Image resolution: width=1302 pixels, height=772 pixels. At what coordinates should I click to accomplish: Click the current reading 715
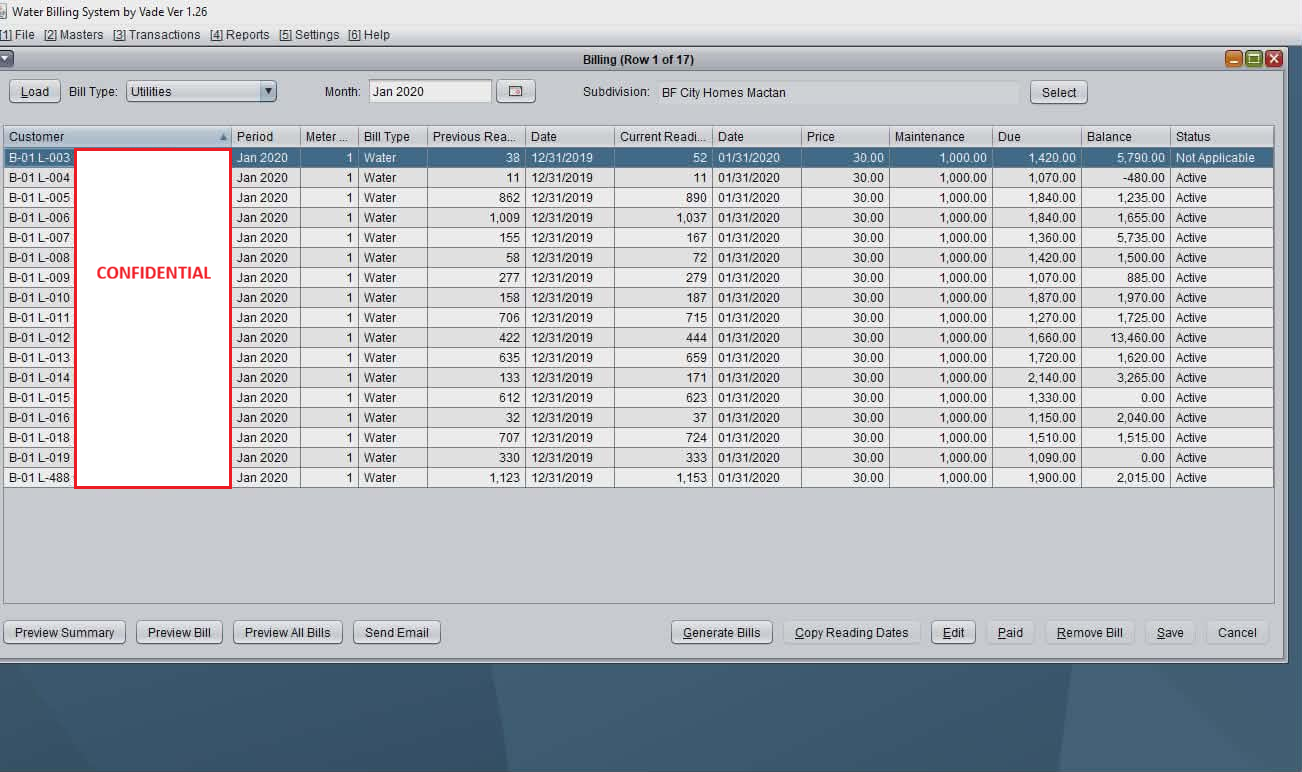pyautogui.click(x=663, y=318)
